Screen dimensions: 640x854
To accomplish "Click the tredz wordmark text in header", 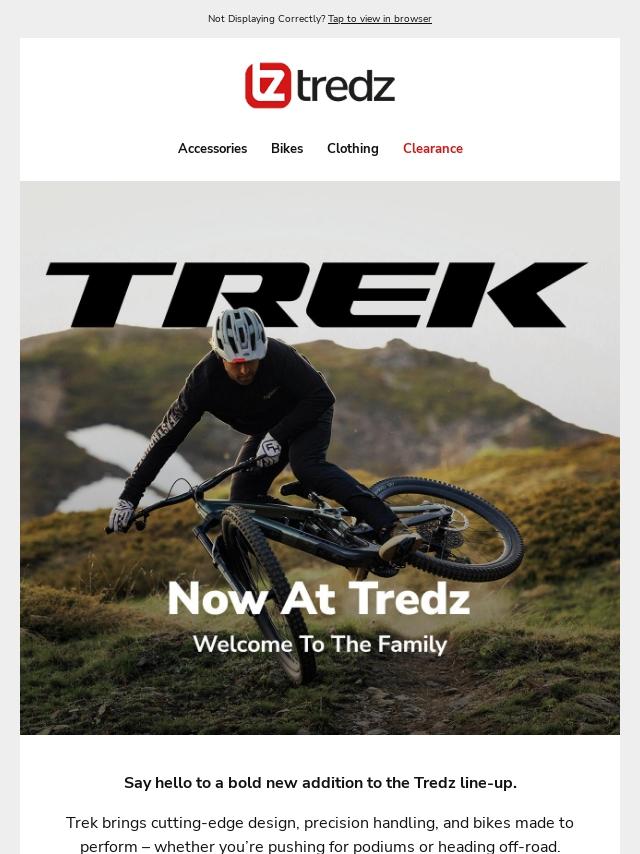I will point(346,87).
